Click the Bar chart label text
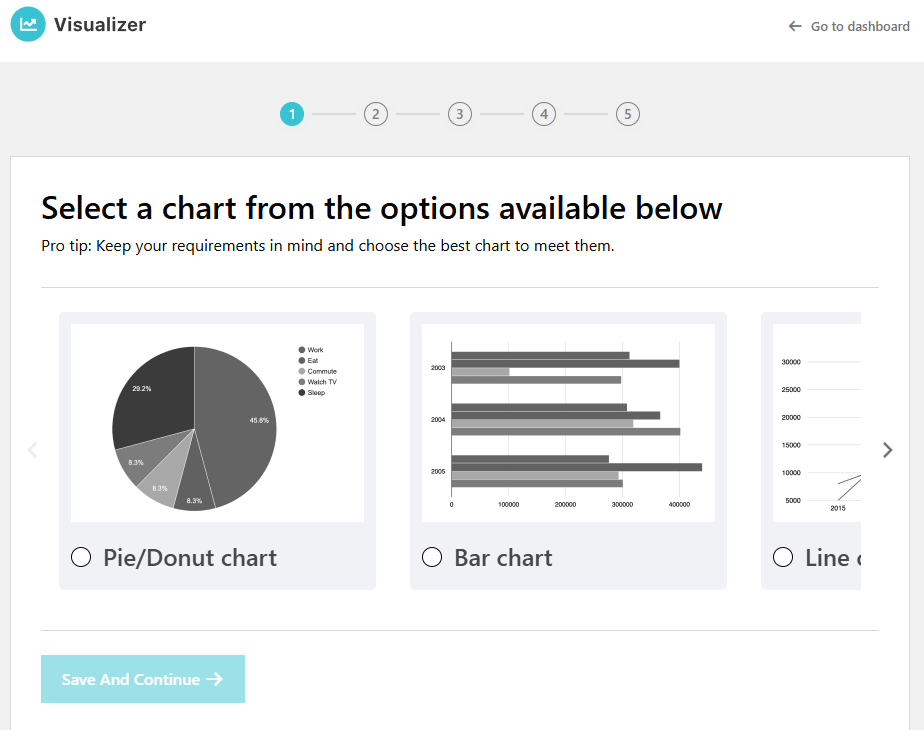 [x=503, y=558]
